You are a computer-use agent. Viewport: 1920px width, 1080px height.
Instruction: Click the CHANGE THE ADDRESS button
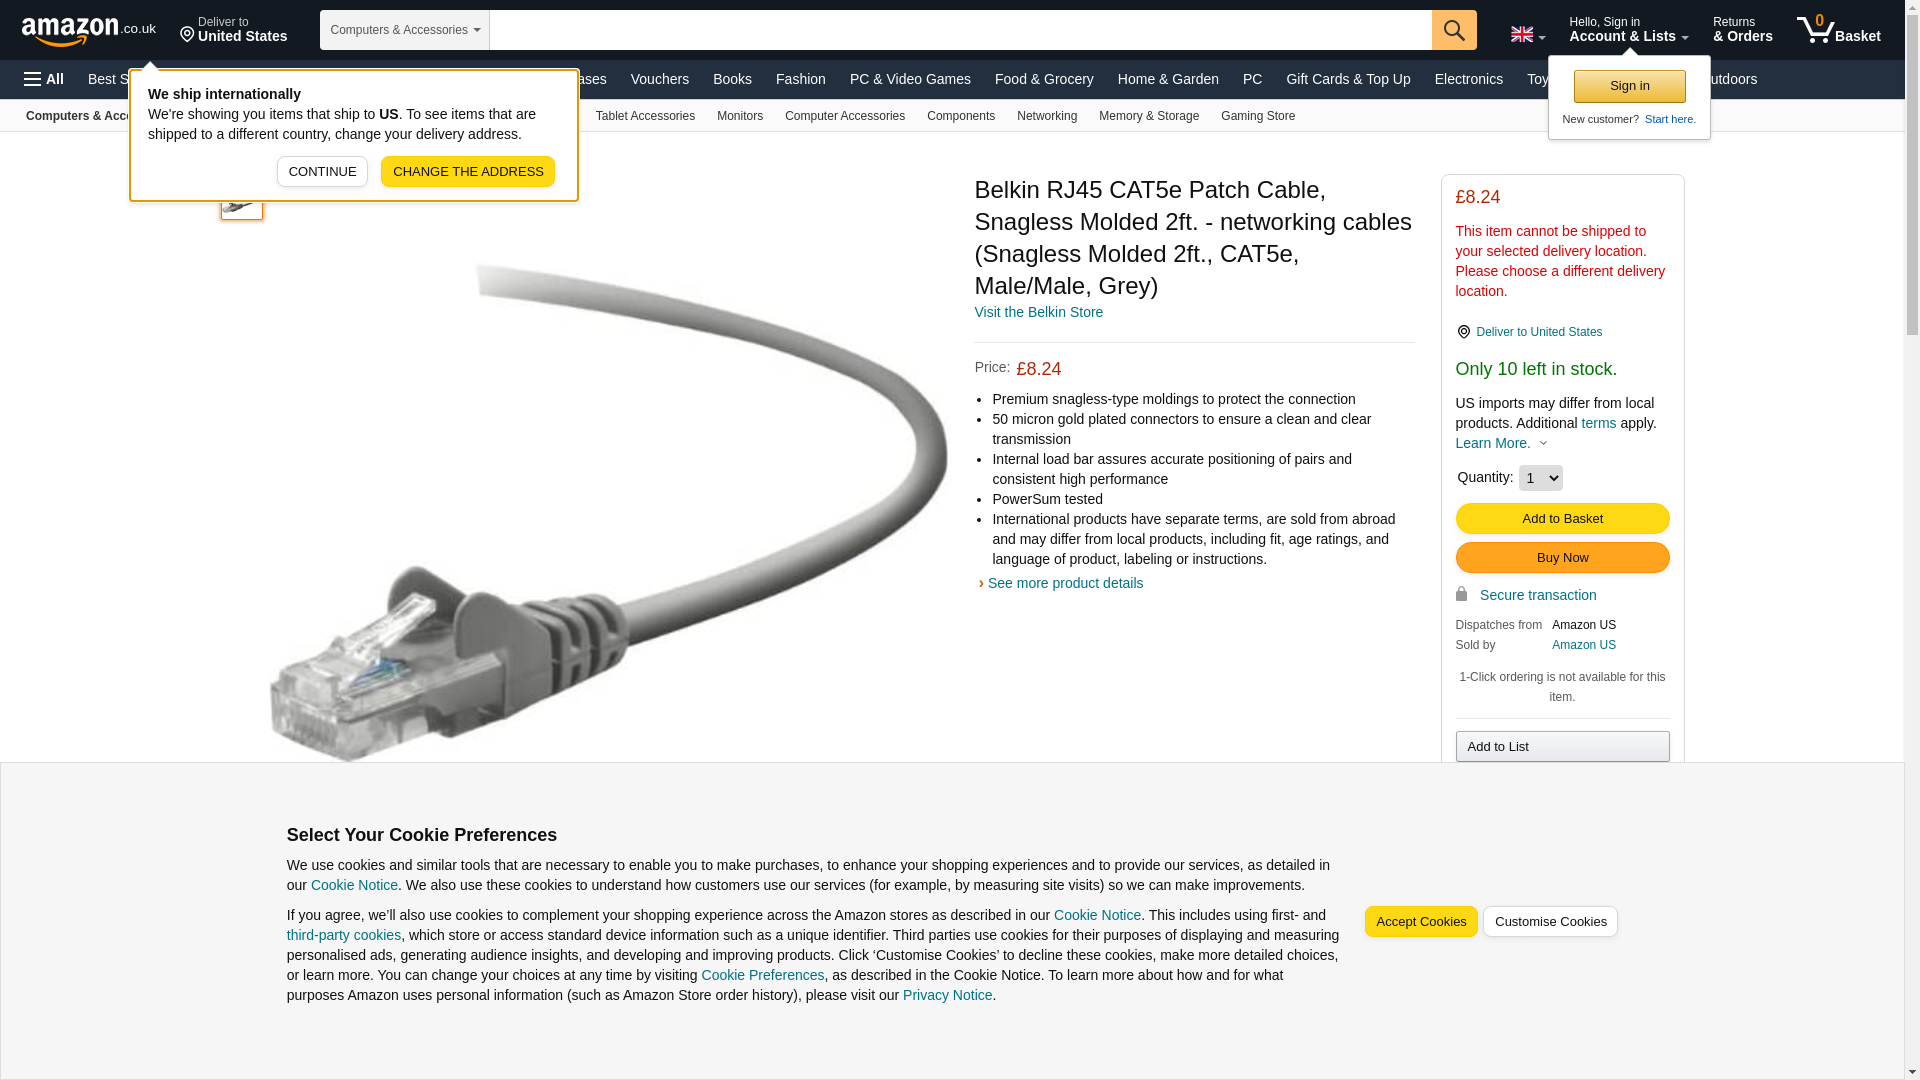467,171
